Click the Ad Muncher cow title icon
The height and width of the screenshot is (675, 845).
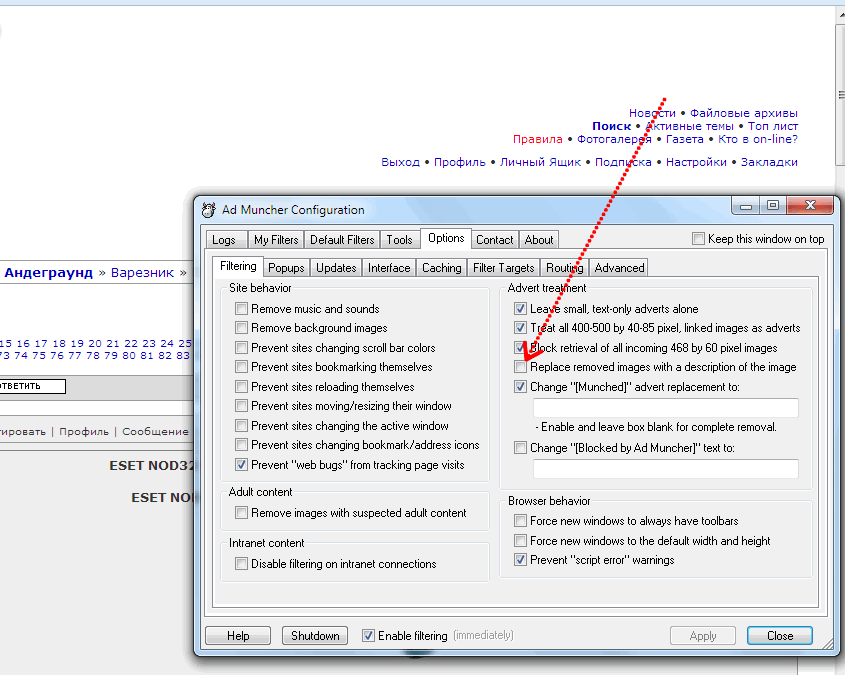click(x=209, y=210)
